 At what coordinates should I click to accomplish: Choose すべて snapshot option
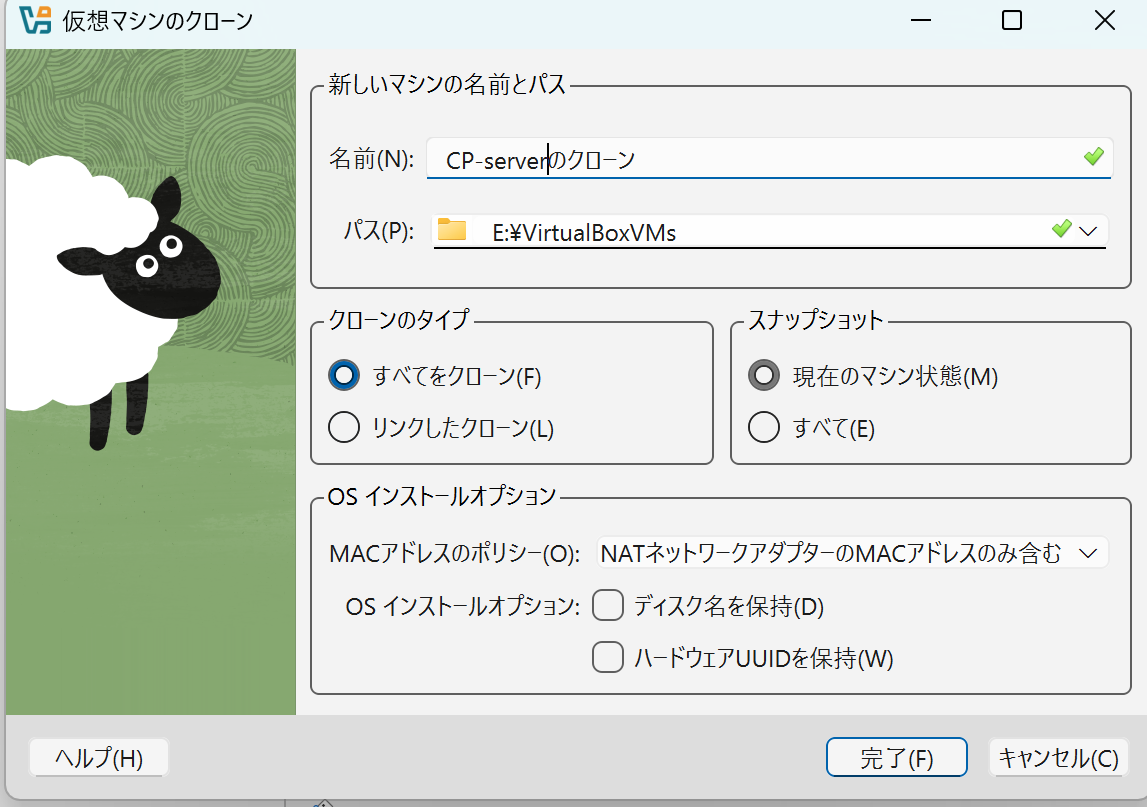coord(764,427)
